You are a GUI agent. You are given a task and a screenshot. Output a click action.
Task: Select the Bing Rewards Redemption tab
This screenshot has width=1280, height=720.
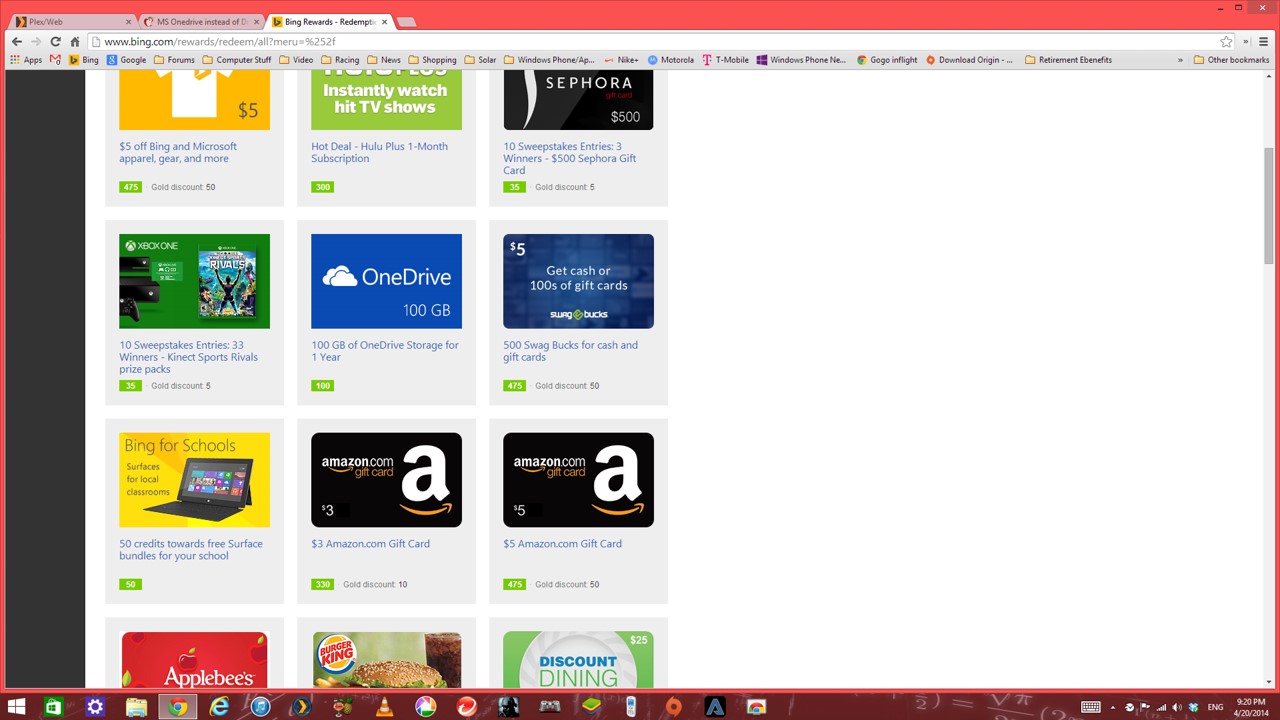click(328, 21)
